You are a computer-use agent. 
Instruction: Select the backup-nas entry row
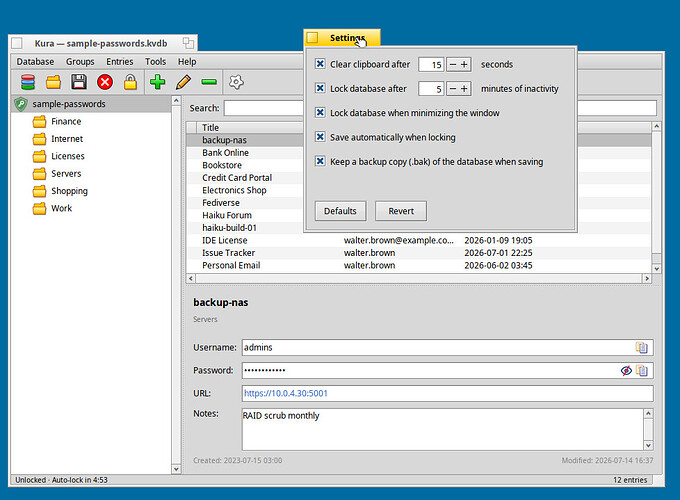[x=245, y=140]
